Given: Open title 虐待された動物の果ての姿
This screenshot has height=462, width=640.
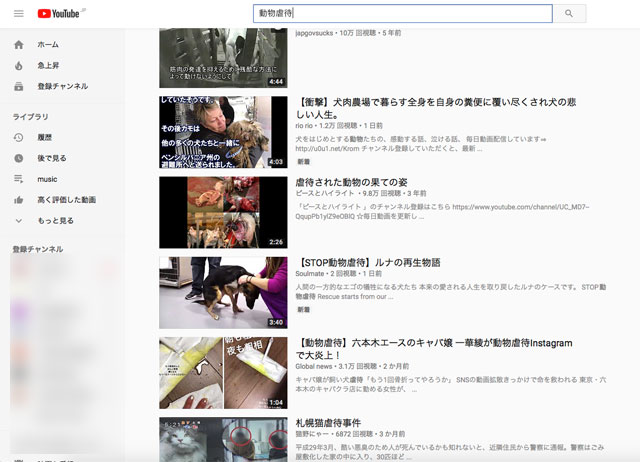Looking at the screenshot, I should pyautogui.click(x=351, y=182).
